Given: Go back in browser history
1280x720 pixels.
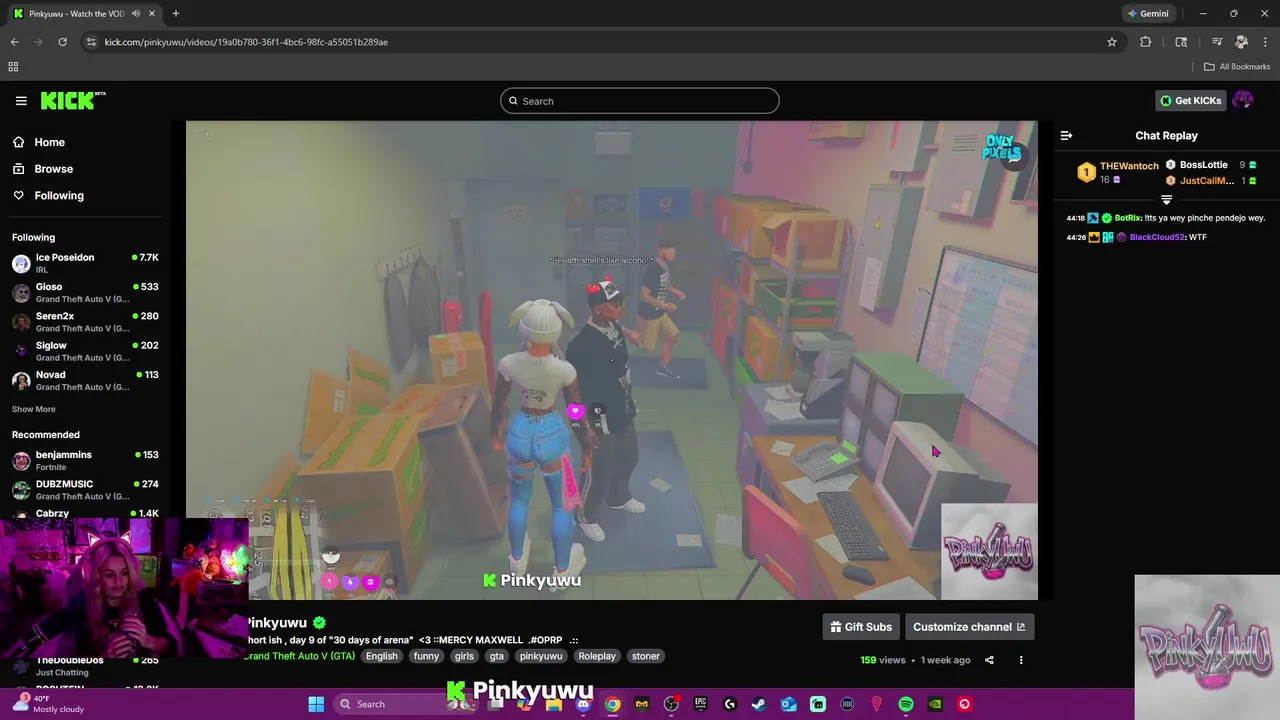Looking at the screenshot, I should tap(14, 42).
